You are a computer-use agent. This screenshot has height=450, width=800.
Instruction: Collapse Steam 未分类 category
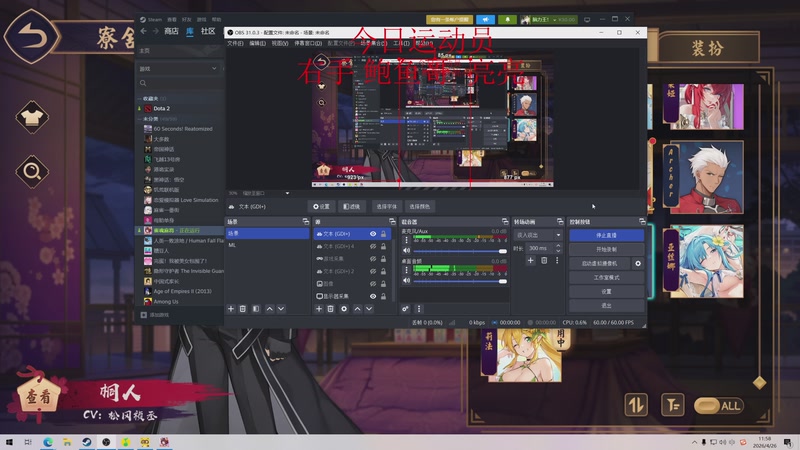[x=139, y=119]
